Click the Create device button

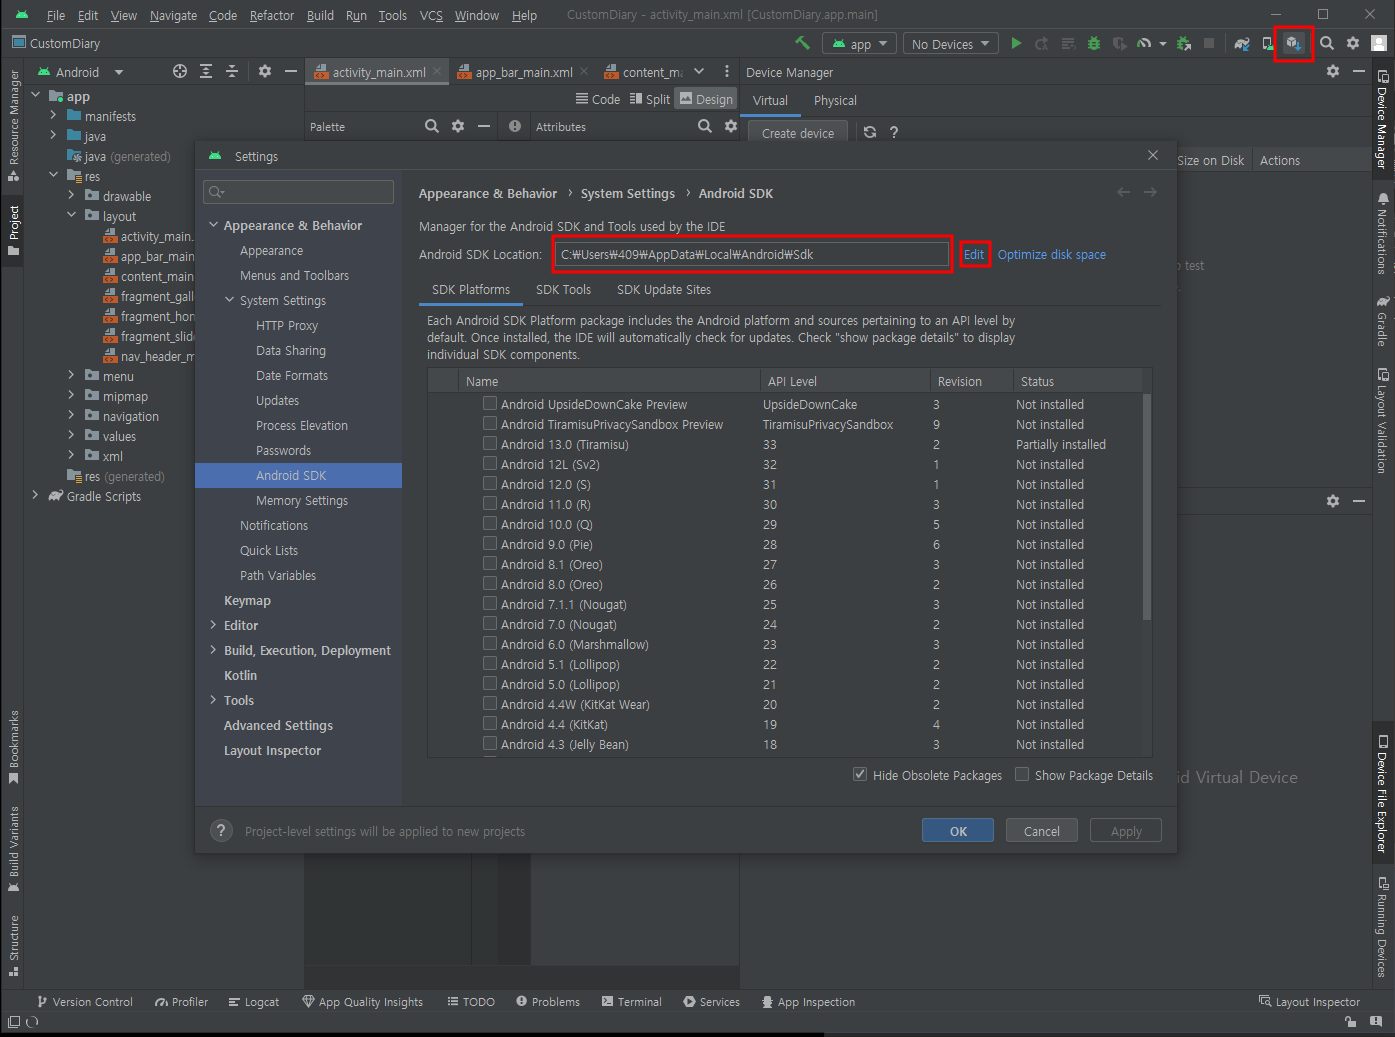coord(798,132)
